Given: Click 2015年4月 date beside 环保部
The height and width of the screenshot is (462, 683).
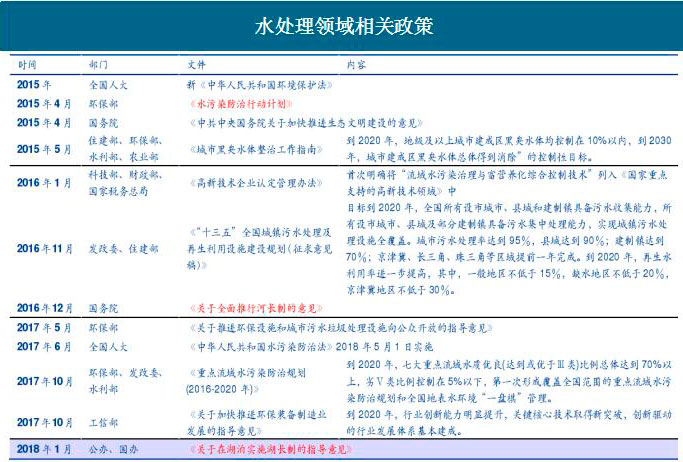Looking at the screenshot, I should [44, 104].
